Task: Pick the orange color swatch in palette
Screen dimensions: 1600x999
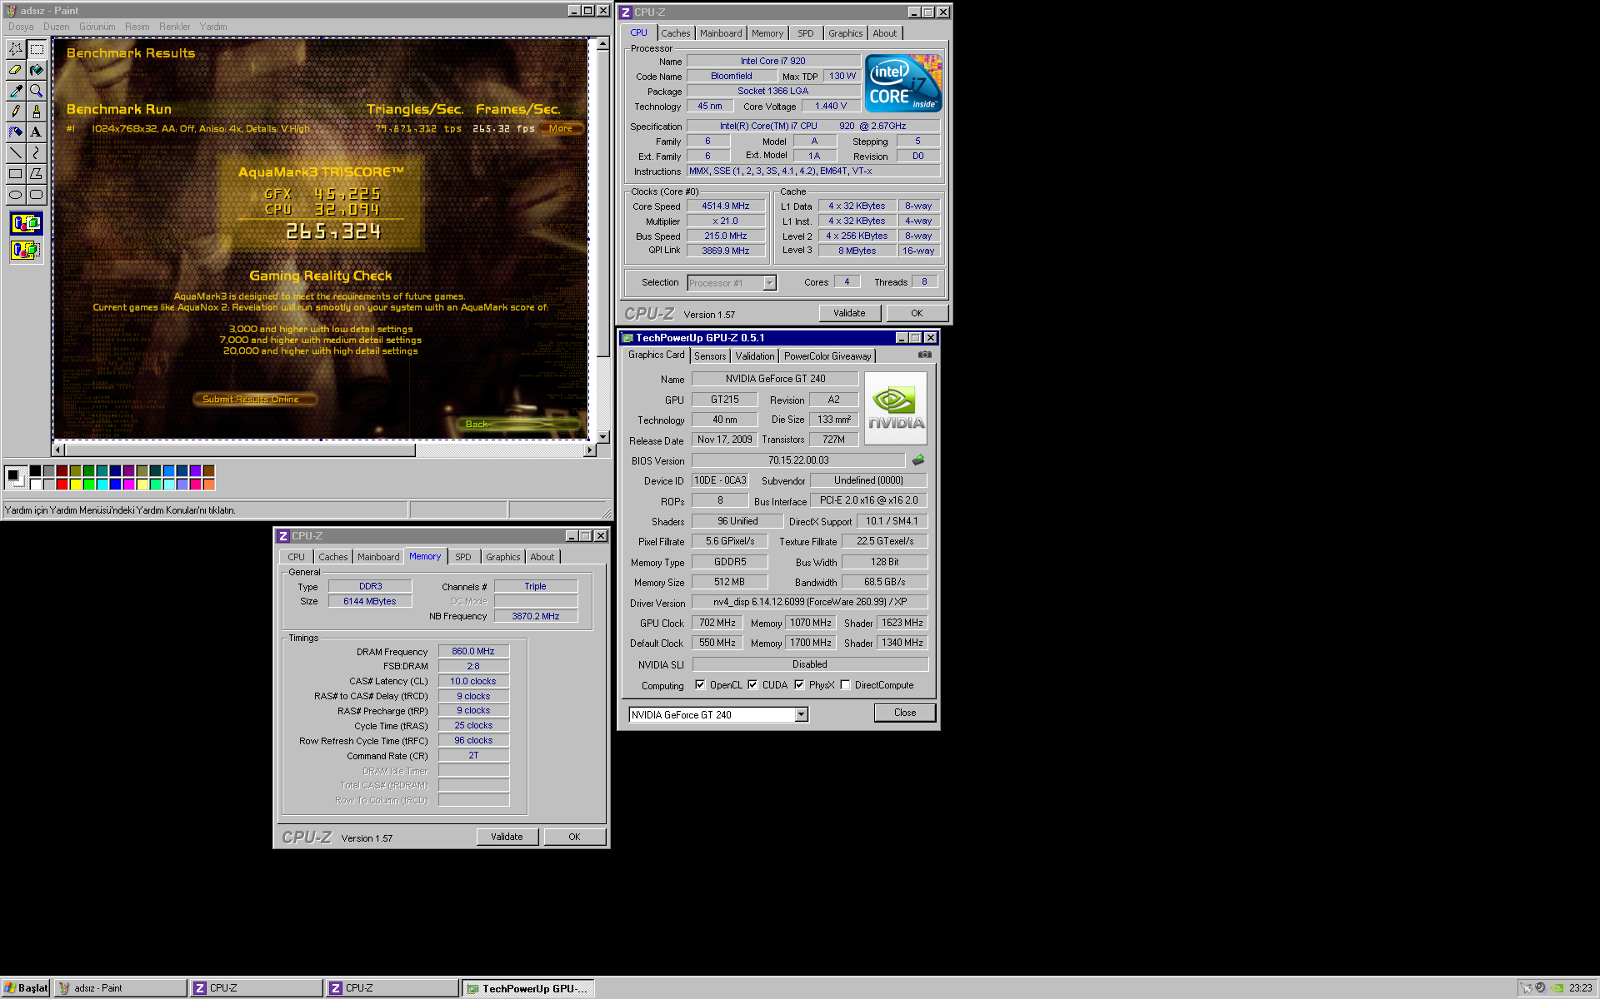Action: click(x=209, y=484)
